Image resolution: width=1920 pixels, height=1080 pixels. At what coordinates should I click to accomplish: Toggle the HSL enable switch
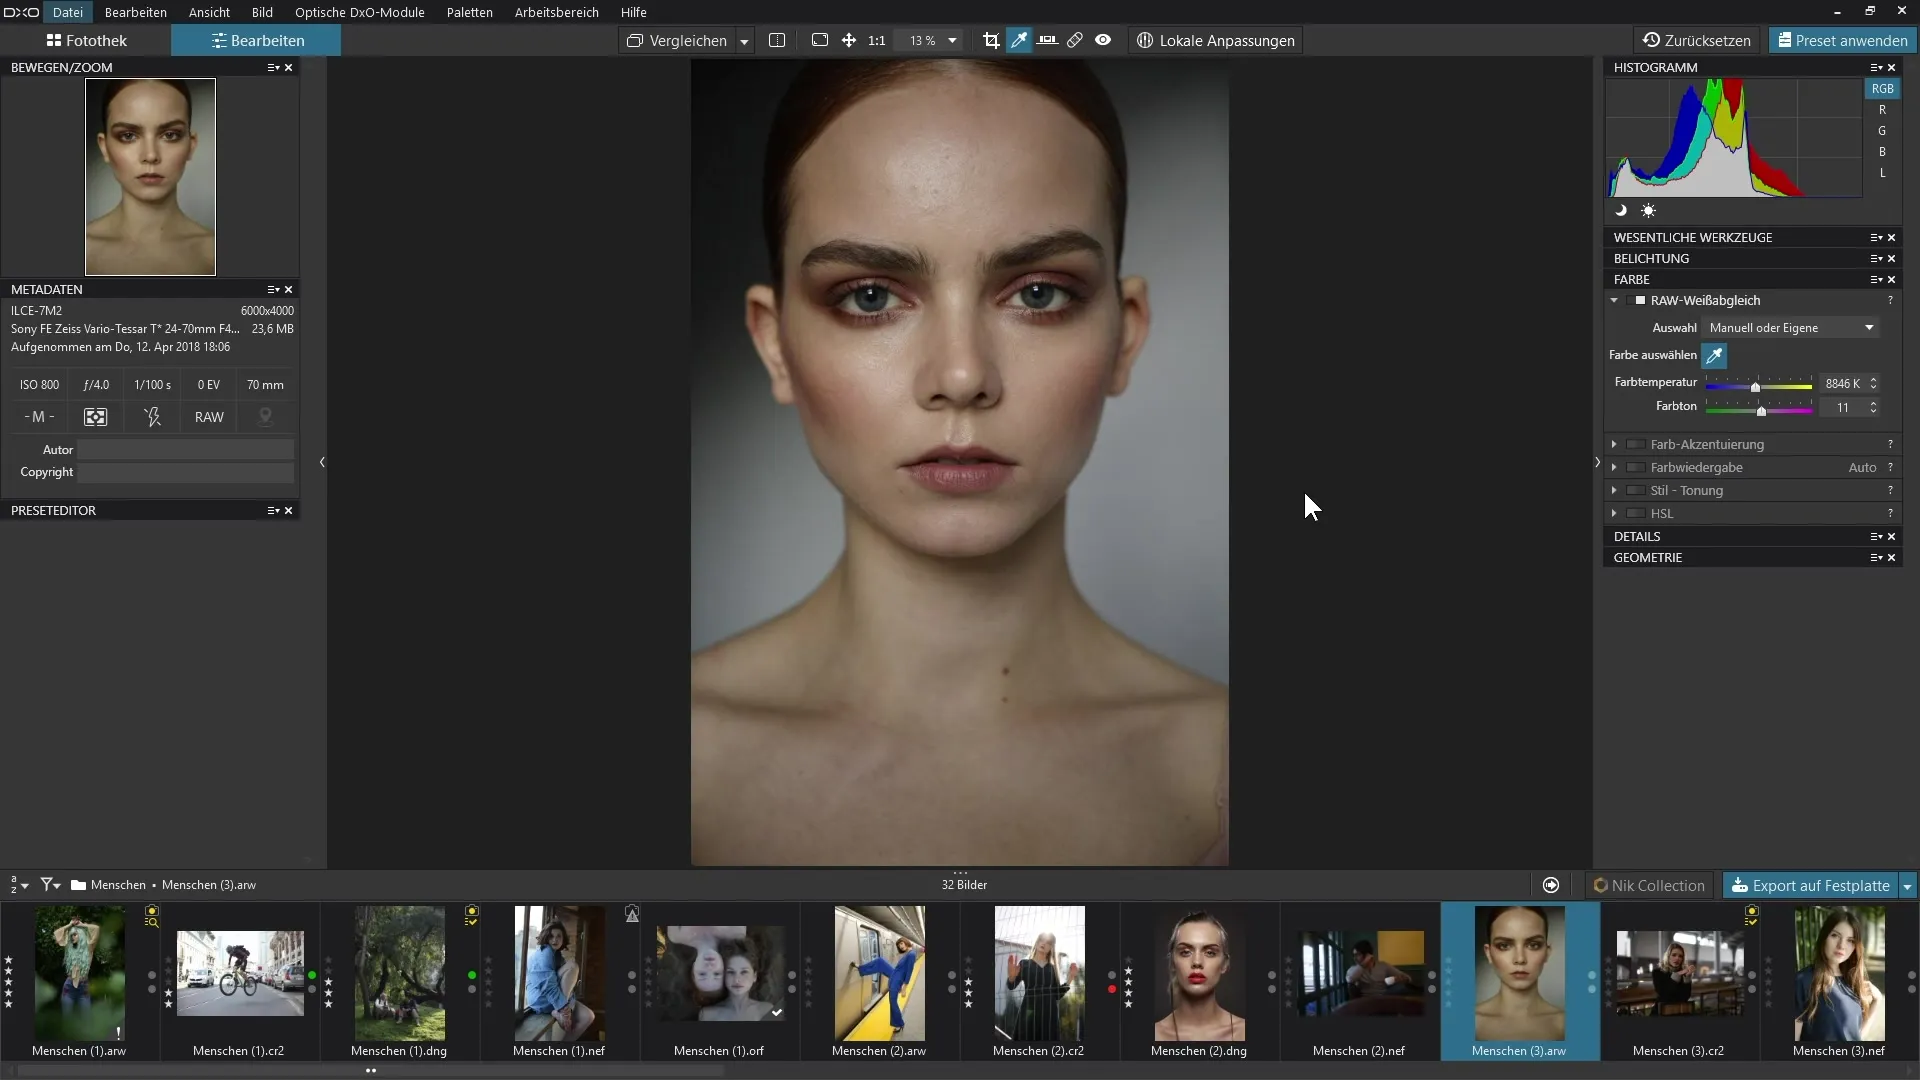[1636, 514]
